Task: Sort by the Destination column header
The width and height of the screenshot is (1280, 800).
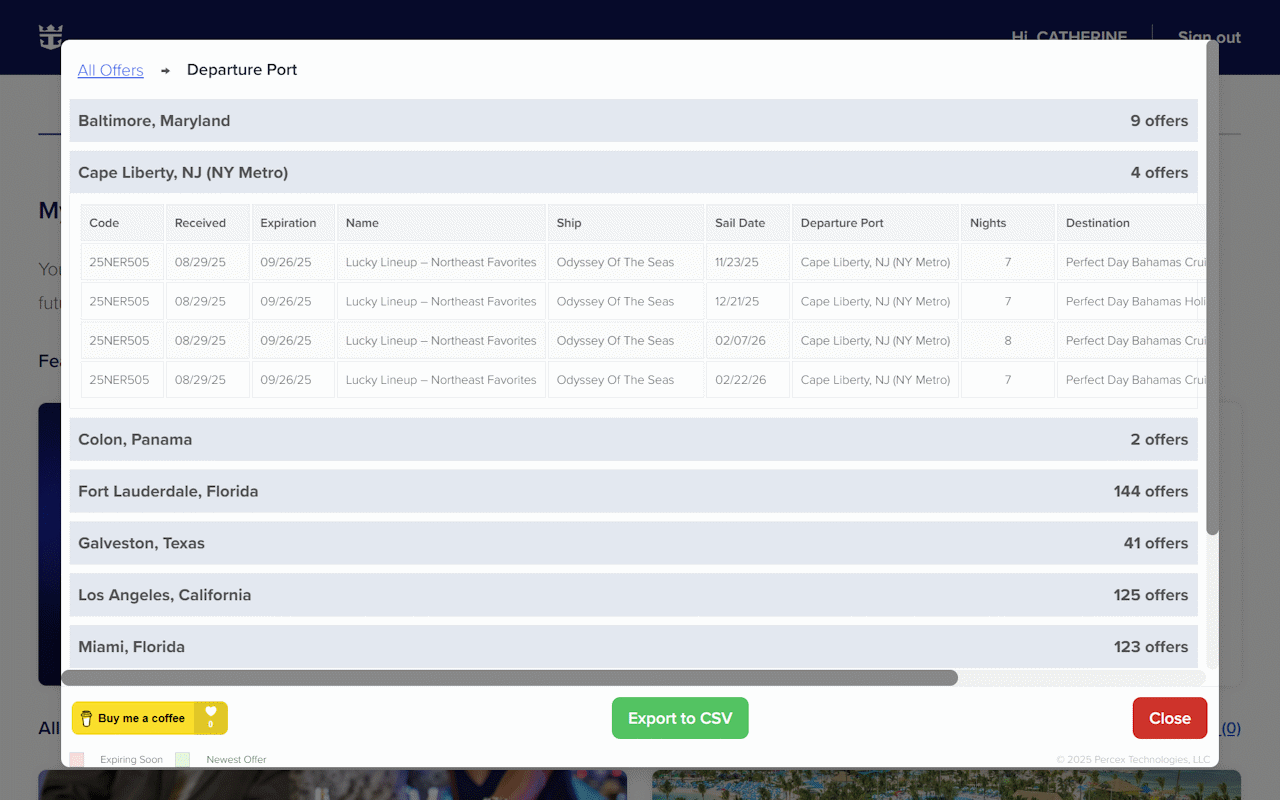Action: coord(1131,223)
